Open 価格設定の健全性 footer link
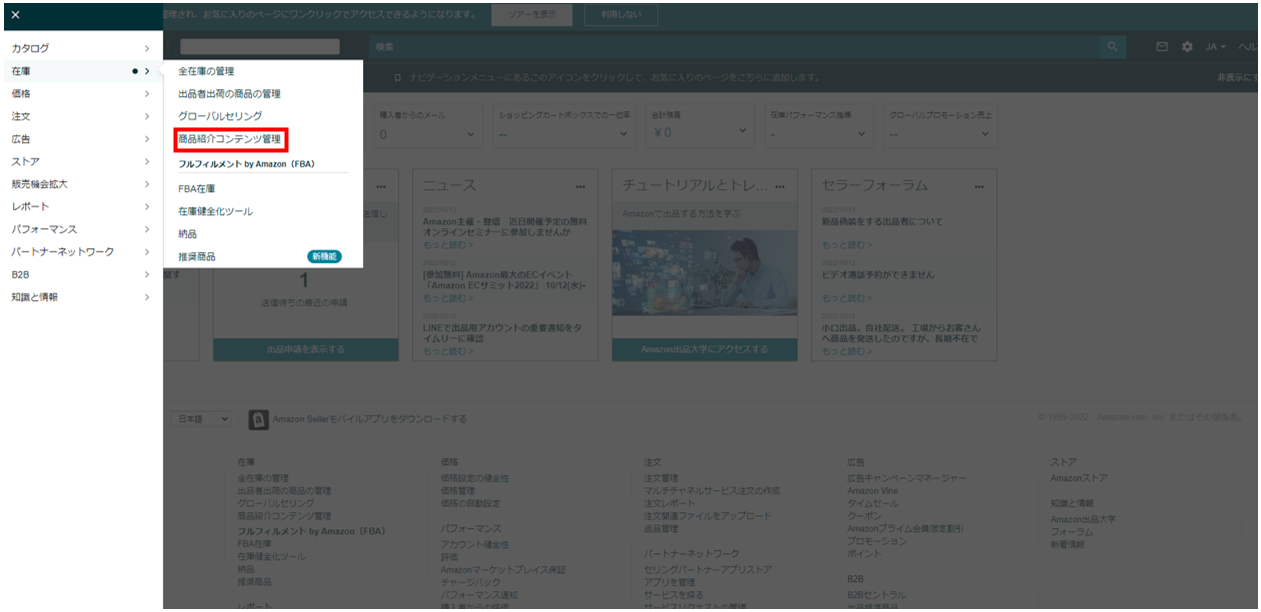 click(x=475, y=478)
